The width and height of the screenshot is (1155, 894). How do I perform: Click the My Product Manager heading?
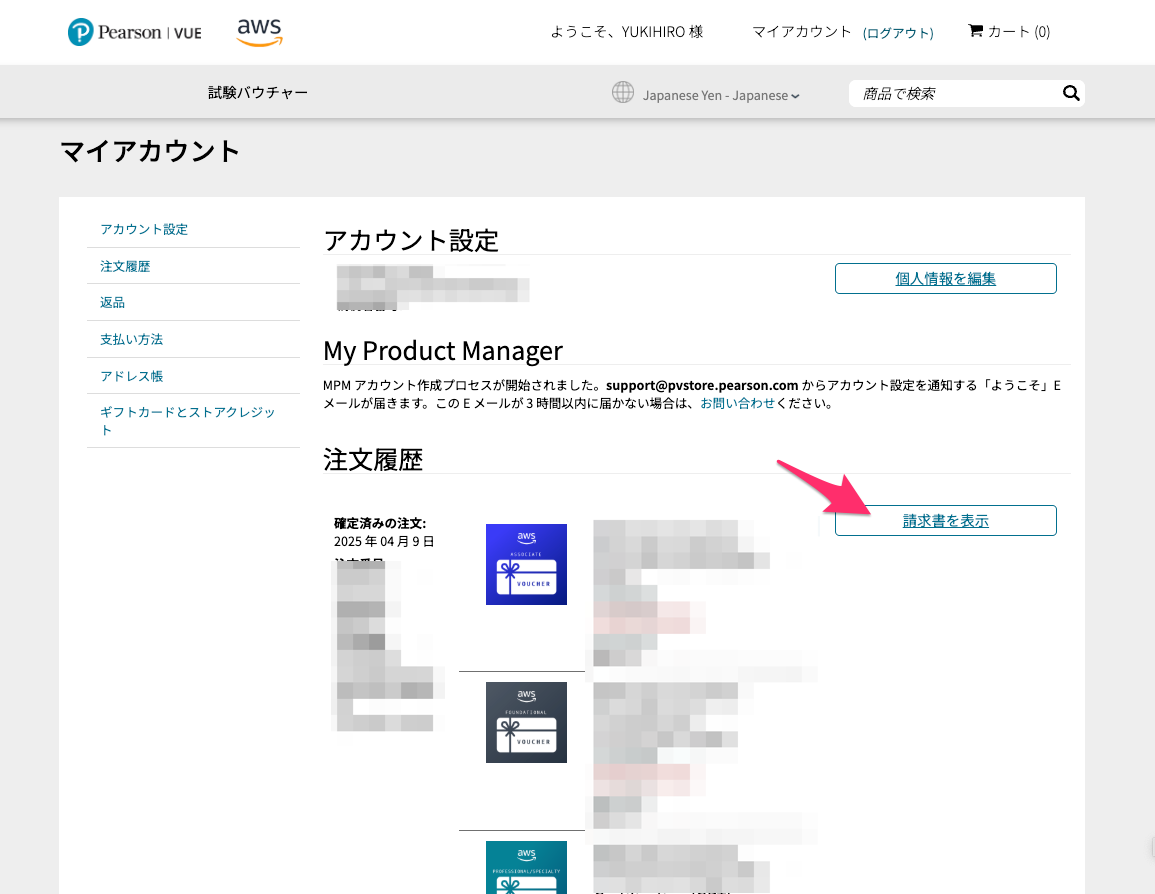point(443,351)
